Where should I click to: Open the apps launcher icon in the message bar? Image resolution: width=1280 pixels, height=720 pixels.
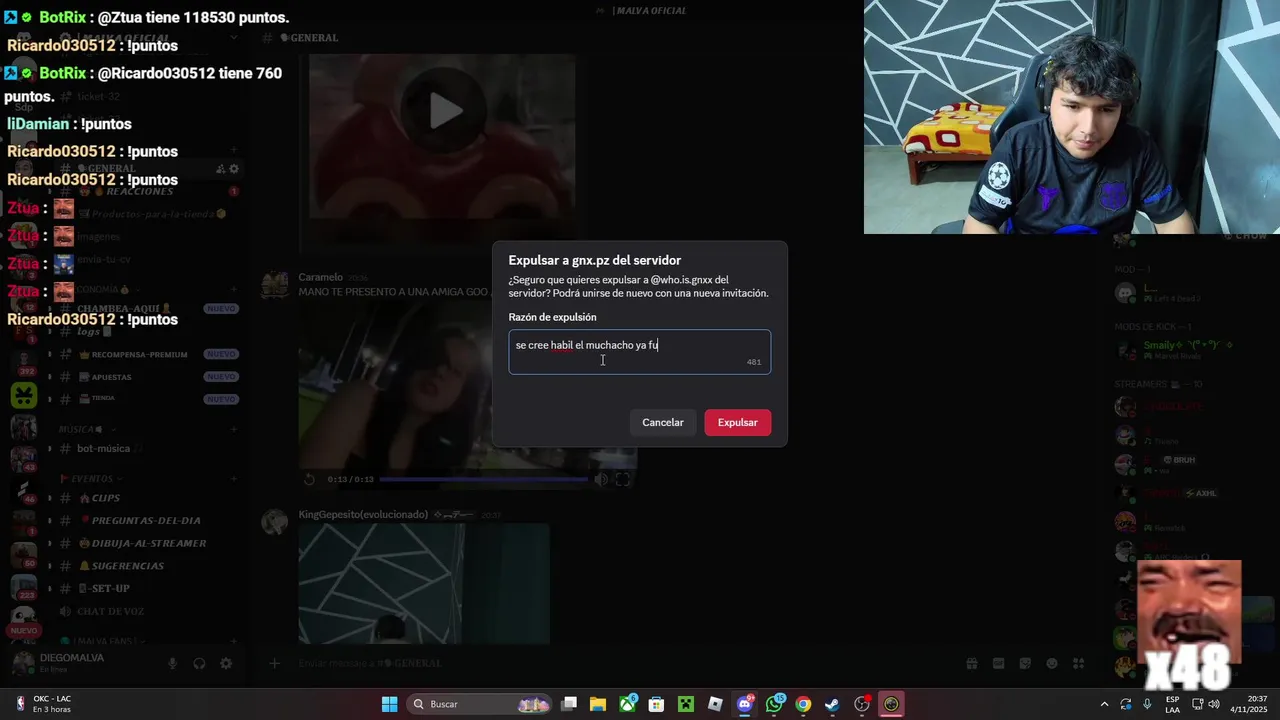[1078, 663]
